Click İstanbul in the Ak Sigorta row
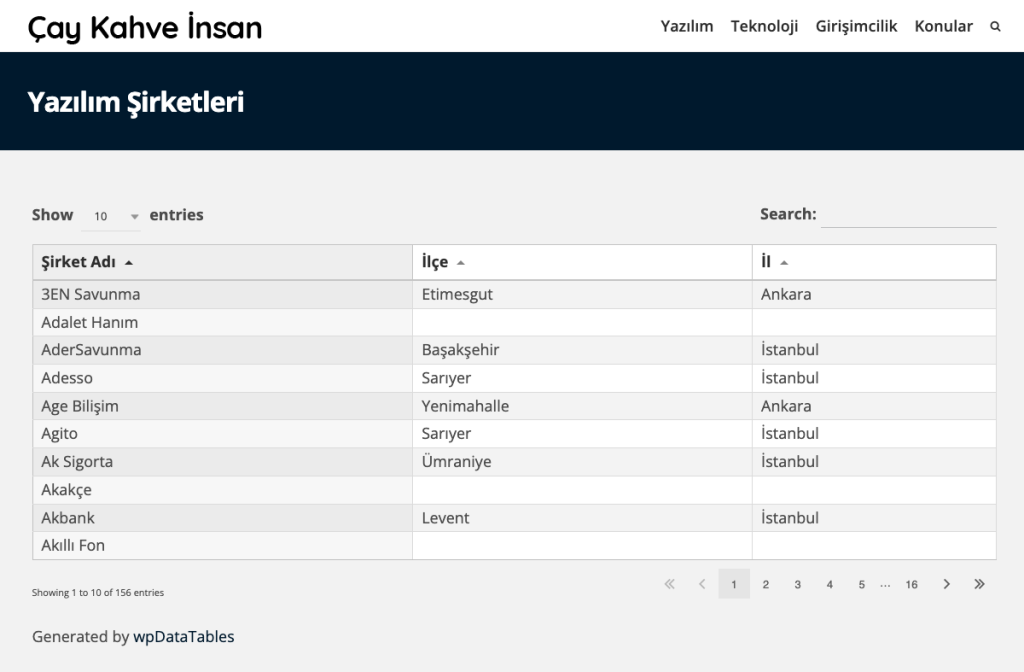This screenshot has width=1024, height=672. 874,462
